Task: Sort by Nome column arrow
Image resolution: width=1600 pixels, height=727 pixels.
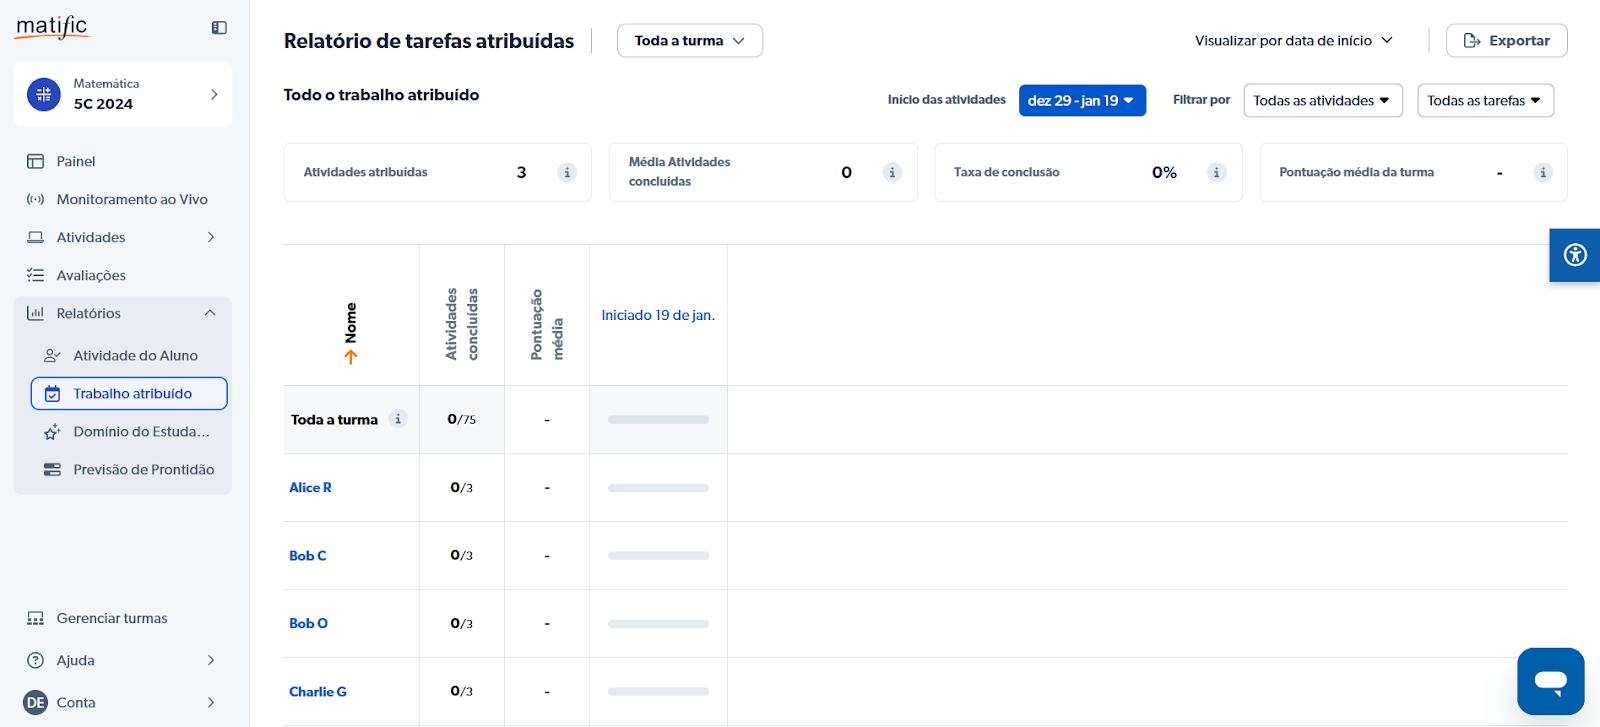Action: pos(351,356)
